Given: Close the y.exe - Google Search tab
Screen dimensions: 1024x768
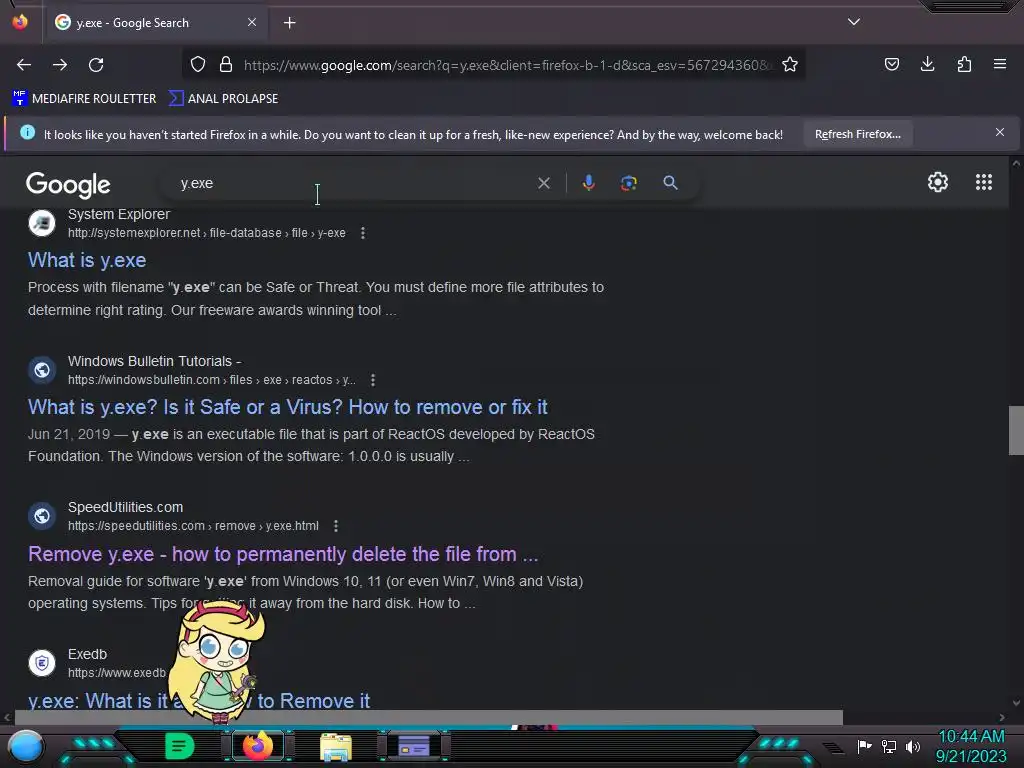Looking at the screenshot, I should (x=252, y=22).
